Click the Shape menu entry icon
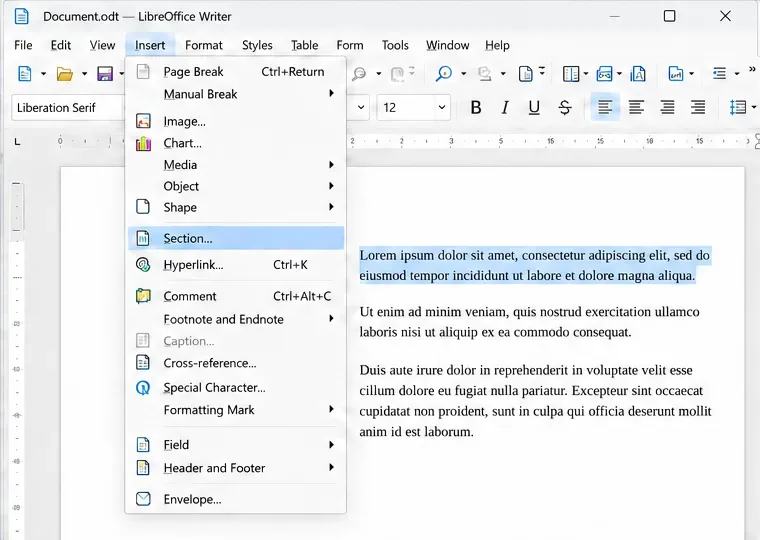The width and height of the screenshot is (760, 540). pyautogui.click(x=143, y=206)
